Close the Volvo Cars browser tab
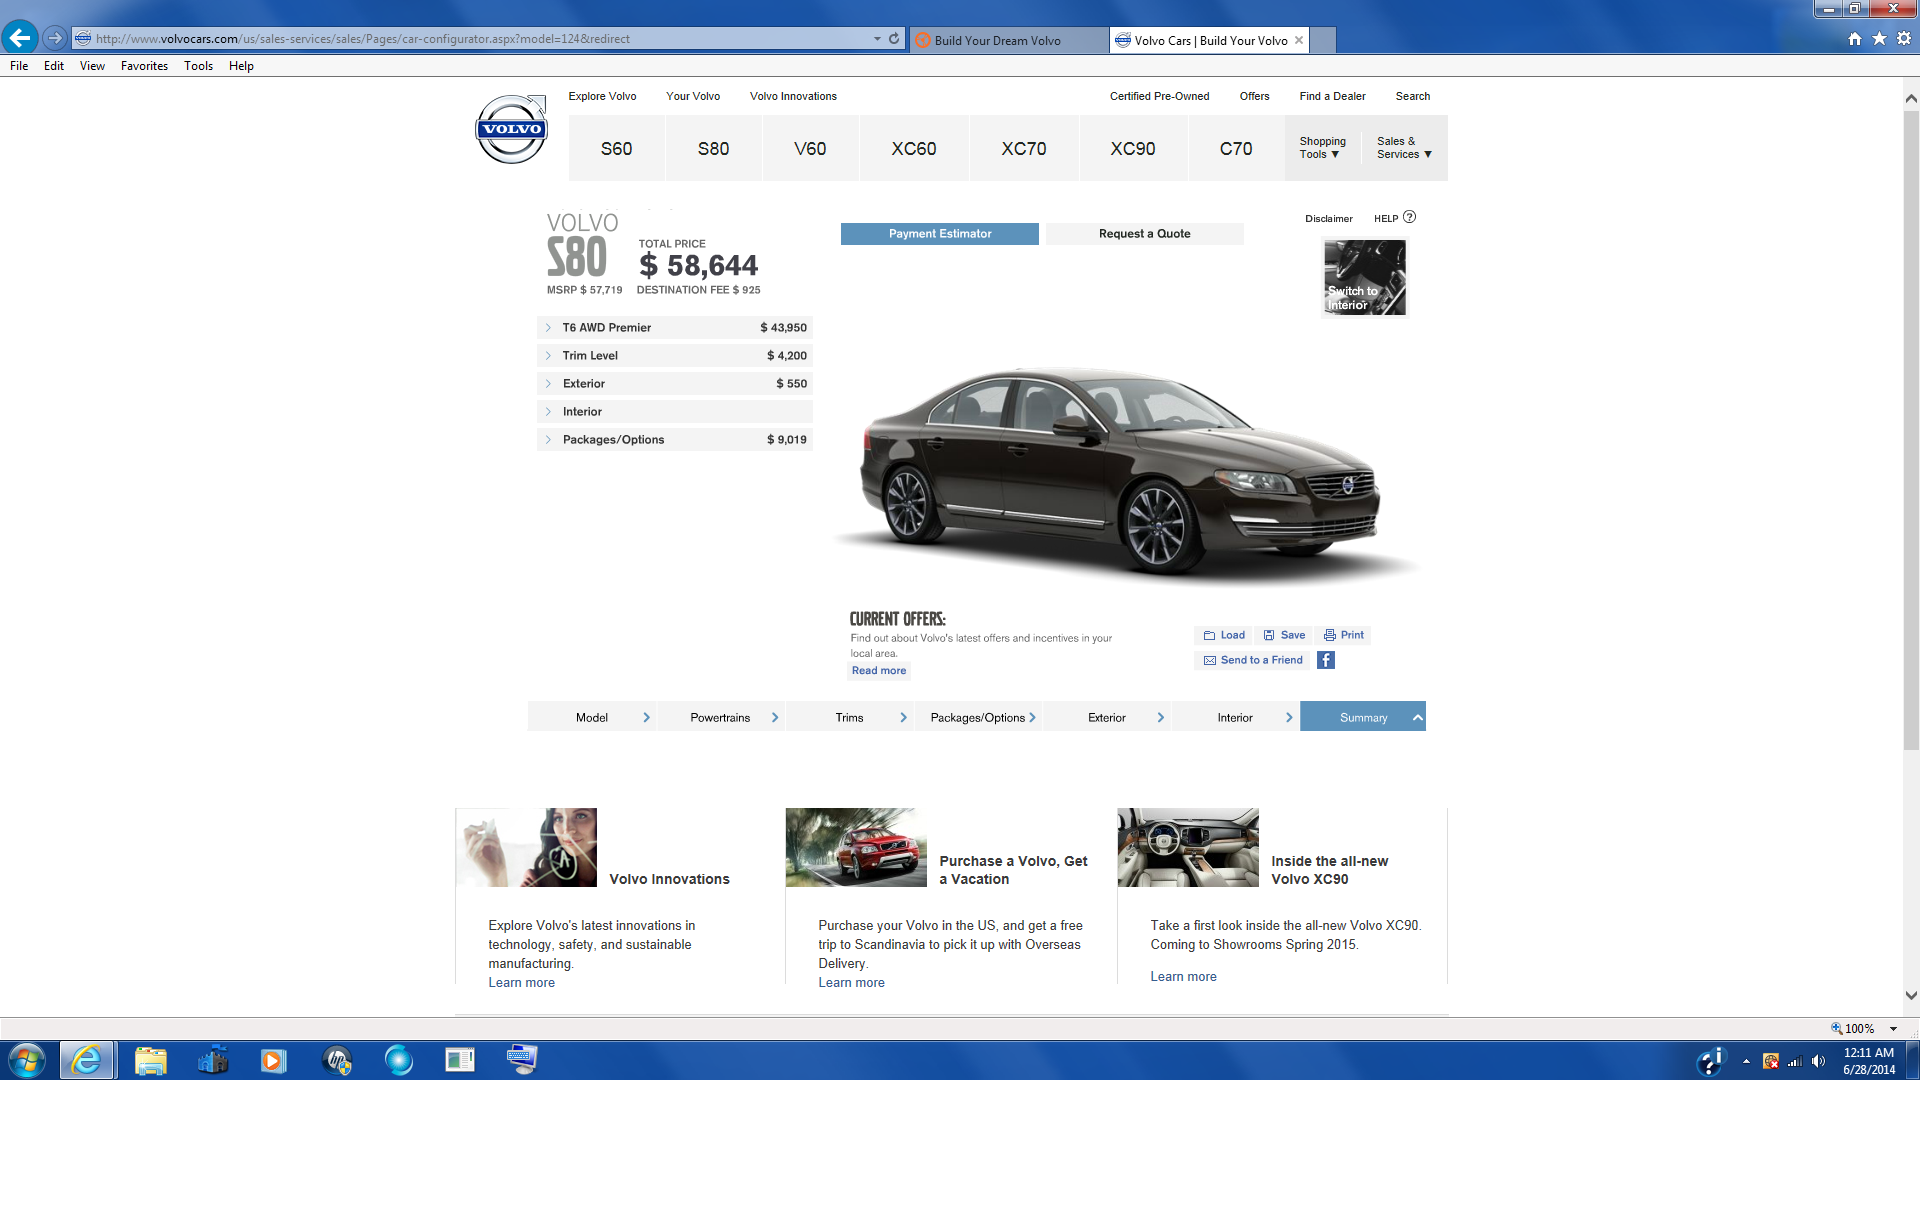Screen dimensions: 1920x1212 (x=1299, y=40)
